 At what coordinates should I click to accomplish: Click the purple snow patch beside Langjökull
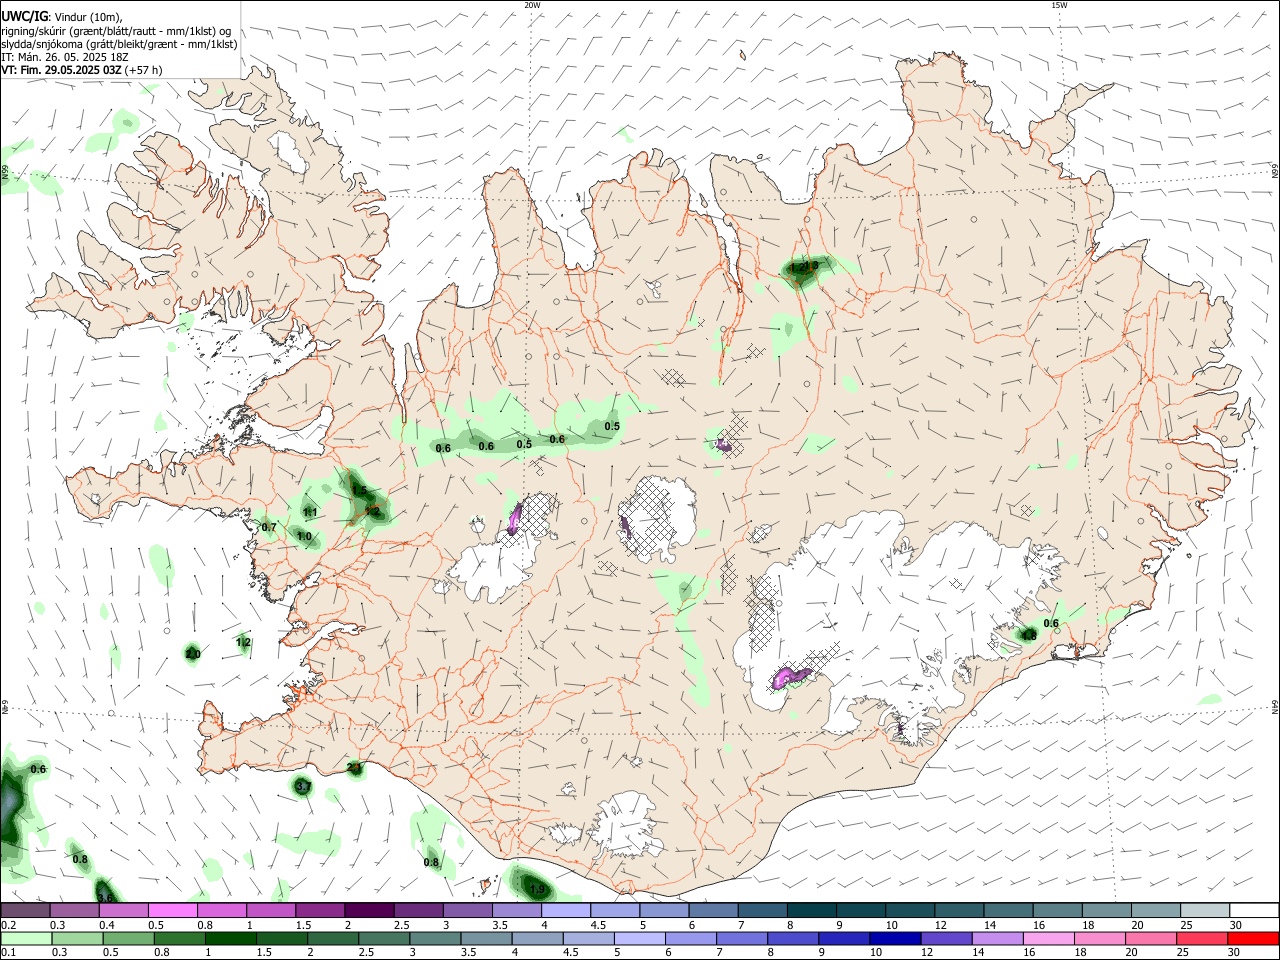516,517
